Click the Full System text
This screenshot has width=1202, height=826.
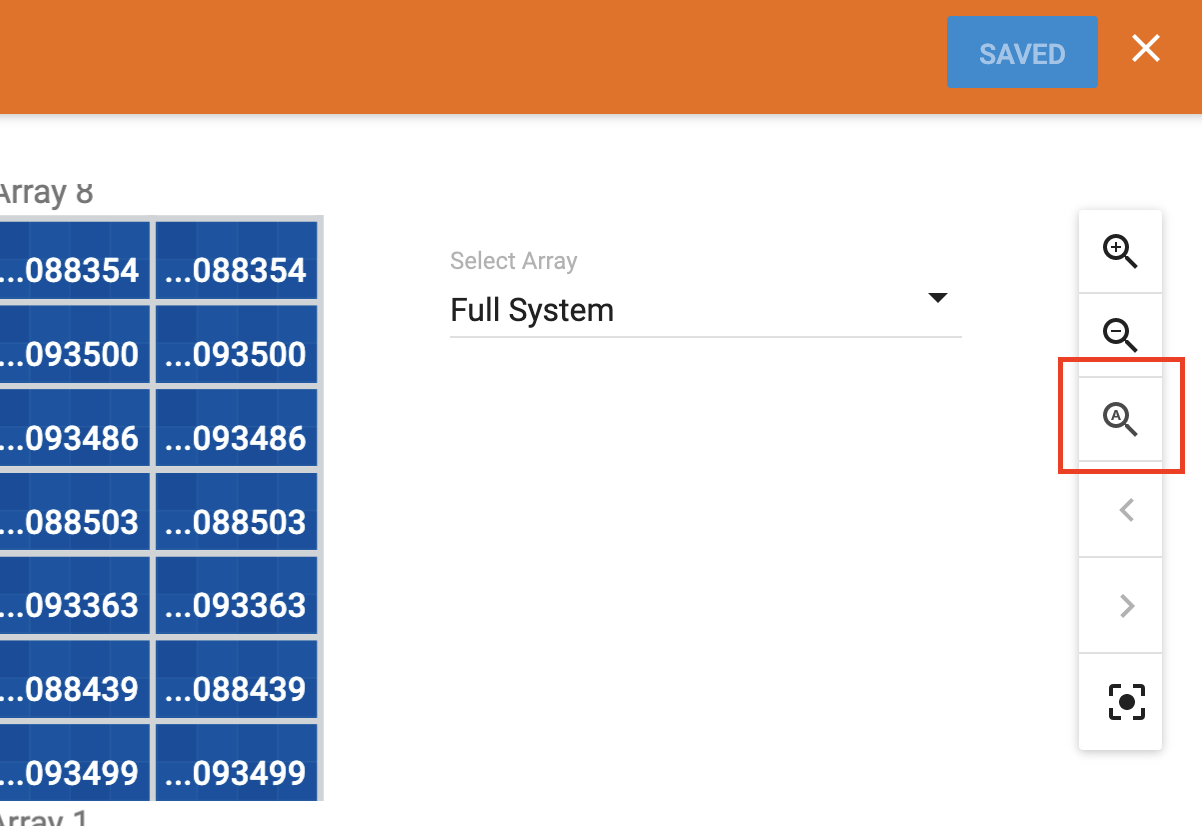pyautogui.click(x=531, y=310)
